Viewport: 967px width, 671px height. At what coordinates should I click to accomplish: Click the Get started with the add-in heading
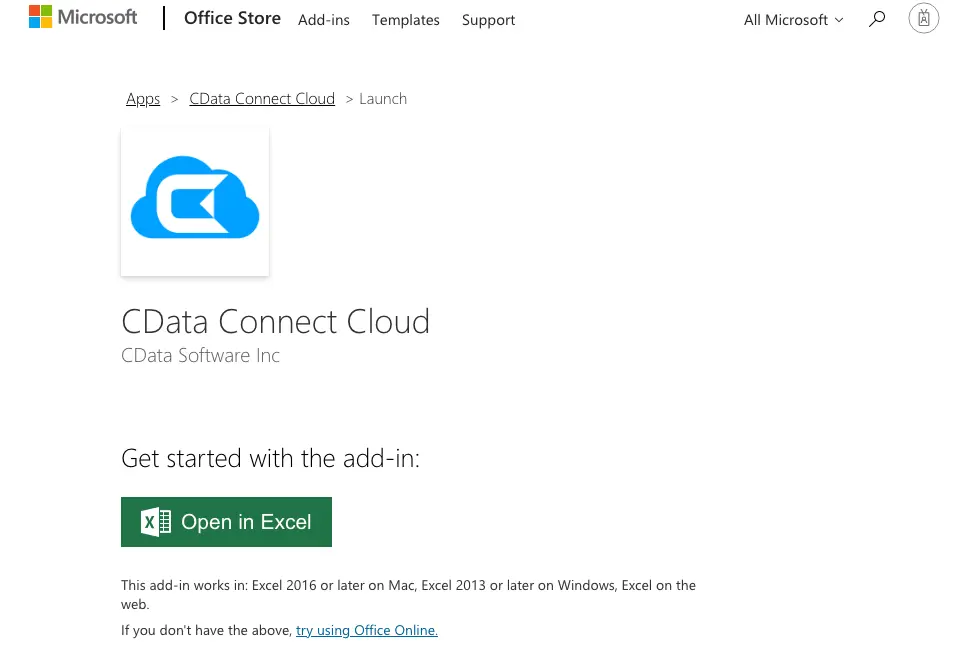click(270, 458)
